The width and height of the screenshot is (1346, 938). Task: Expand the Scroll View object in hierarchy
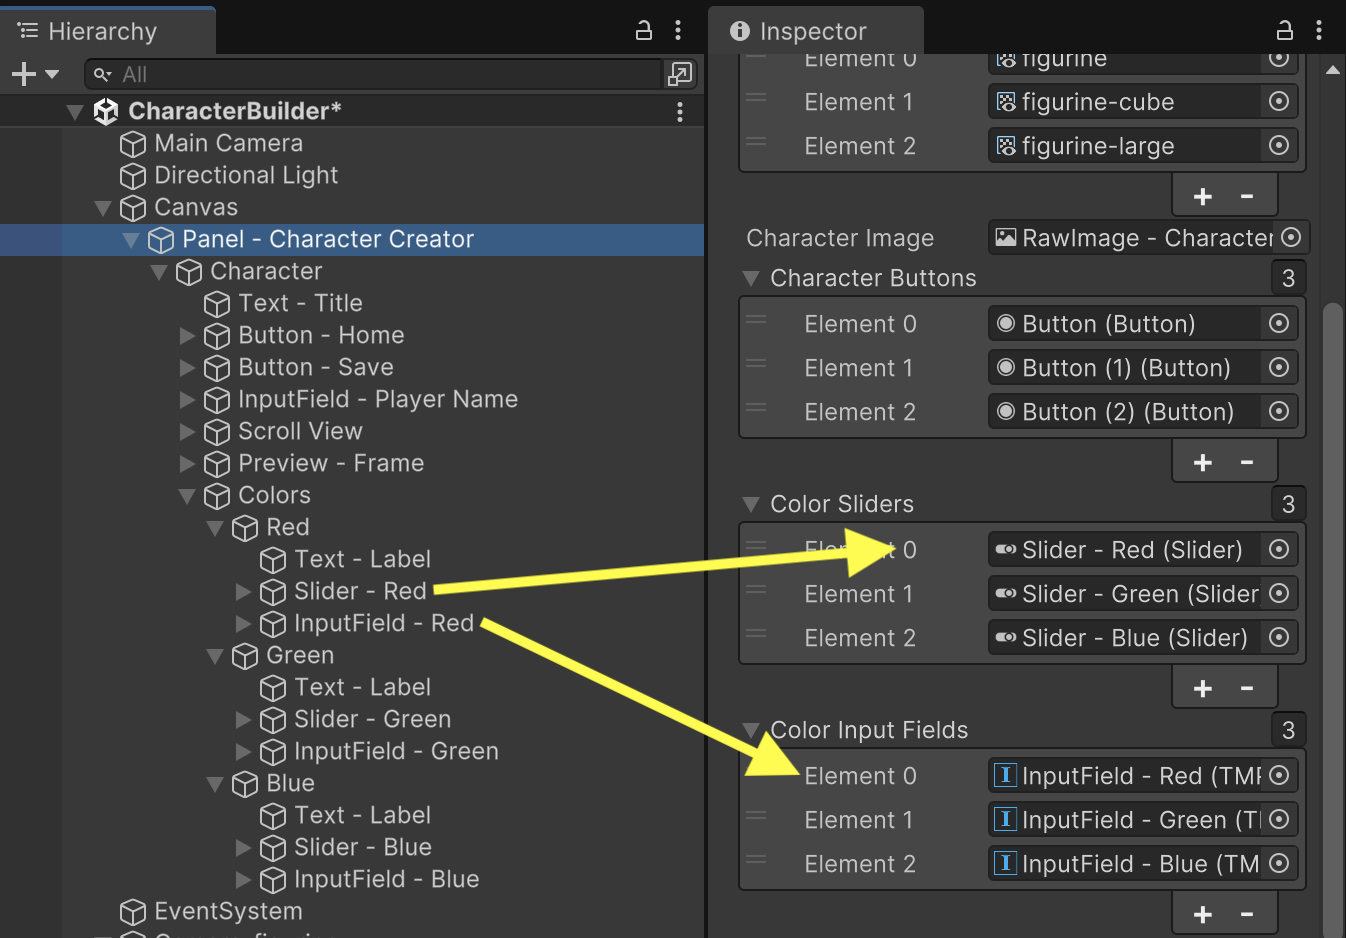coord(187,432)
